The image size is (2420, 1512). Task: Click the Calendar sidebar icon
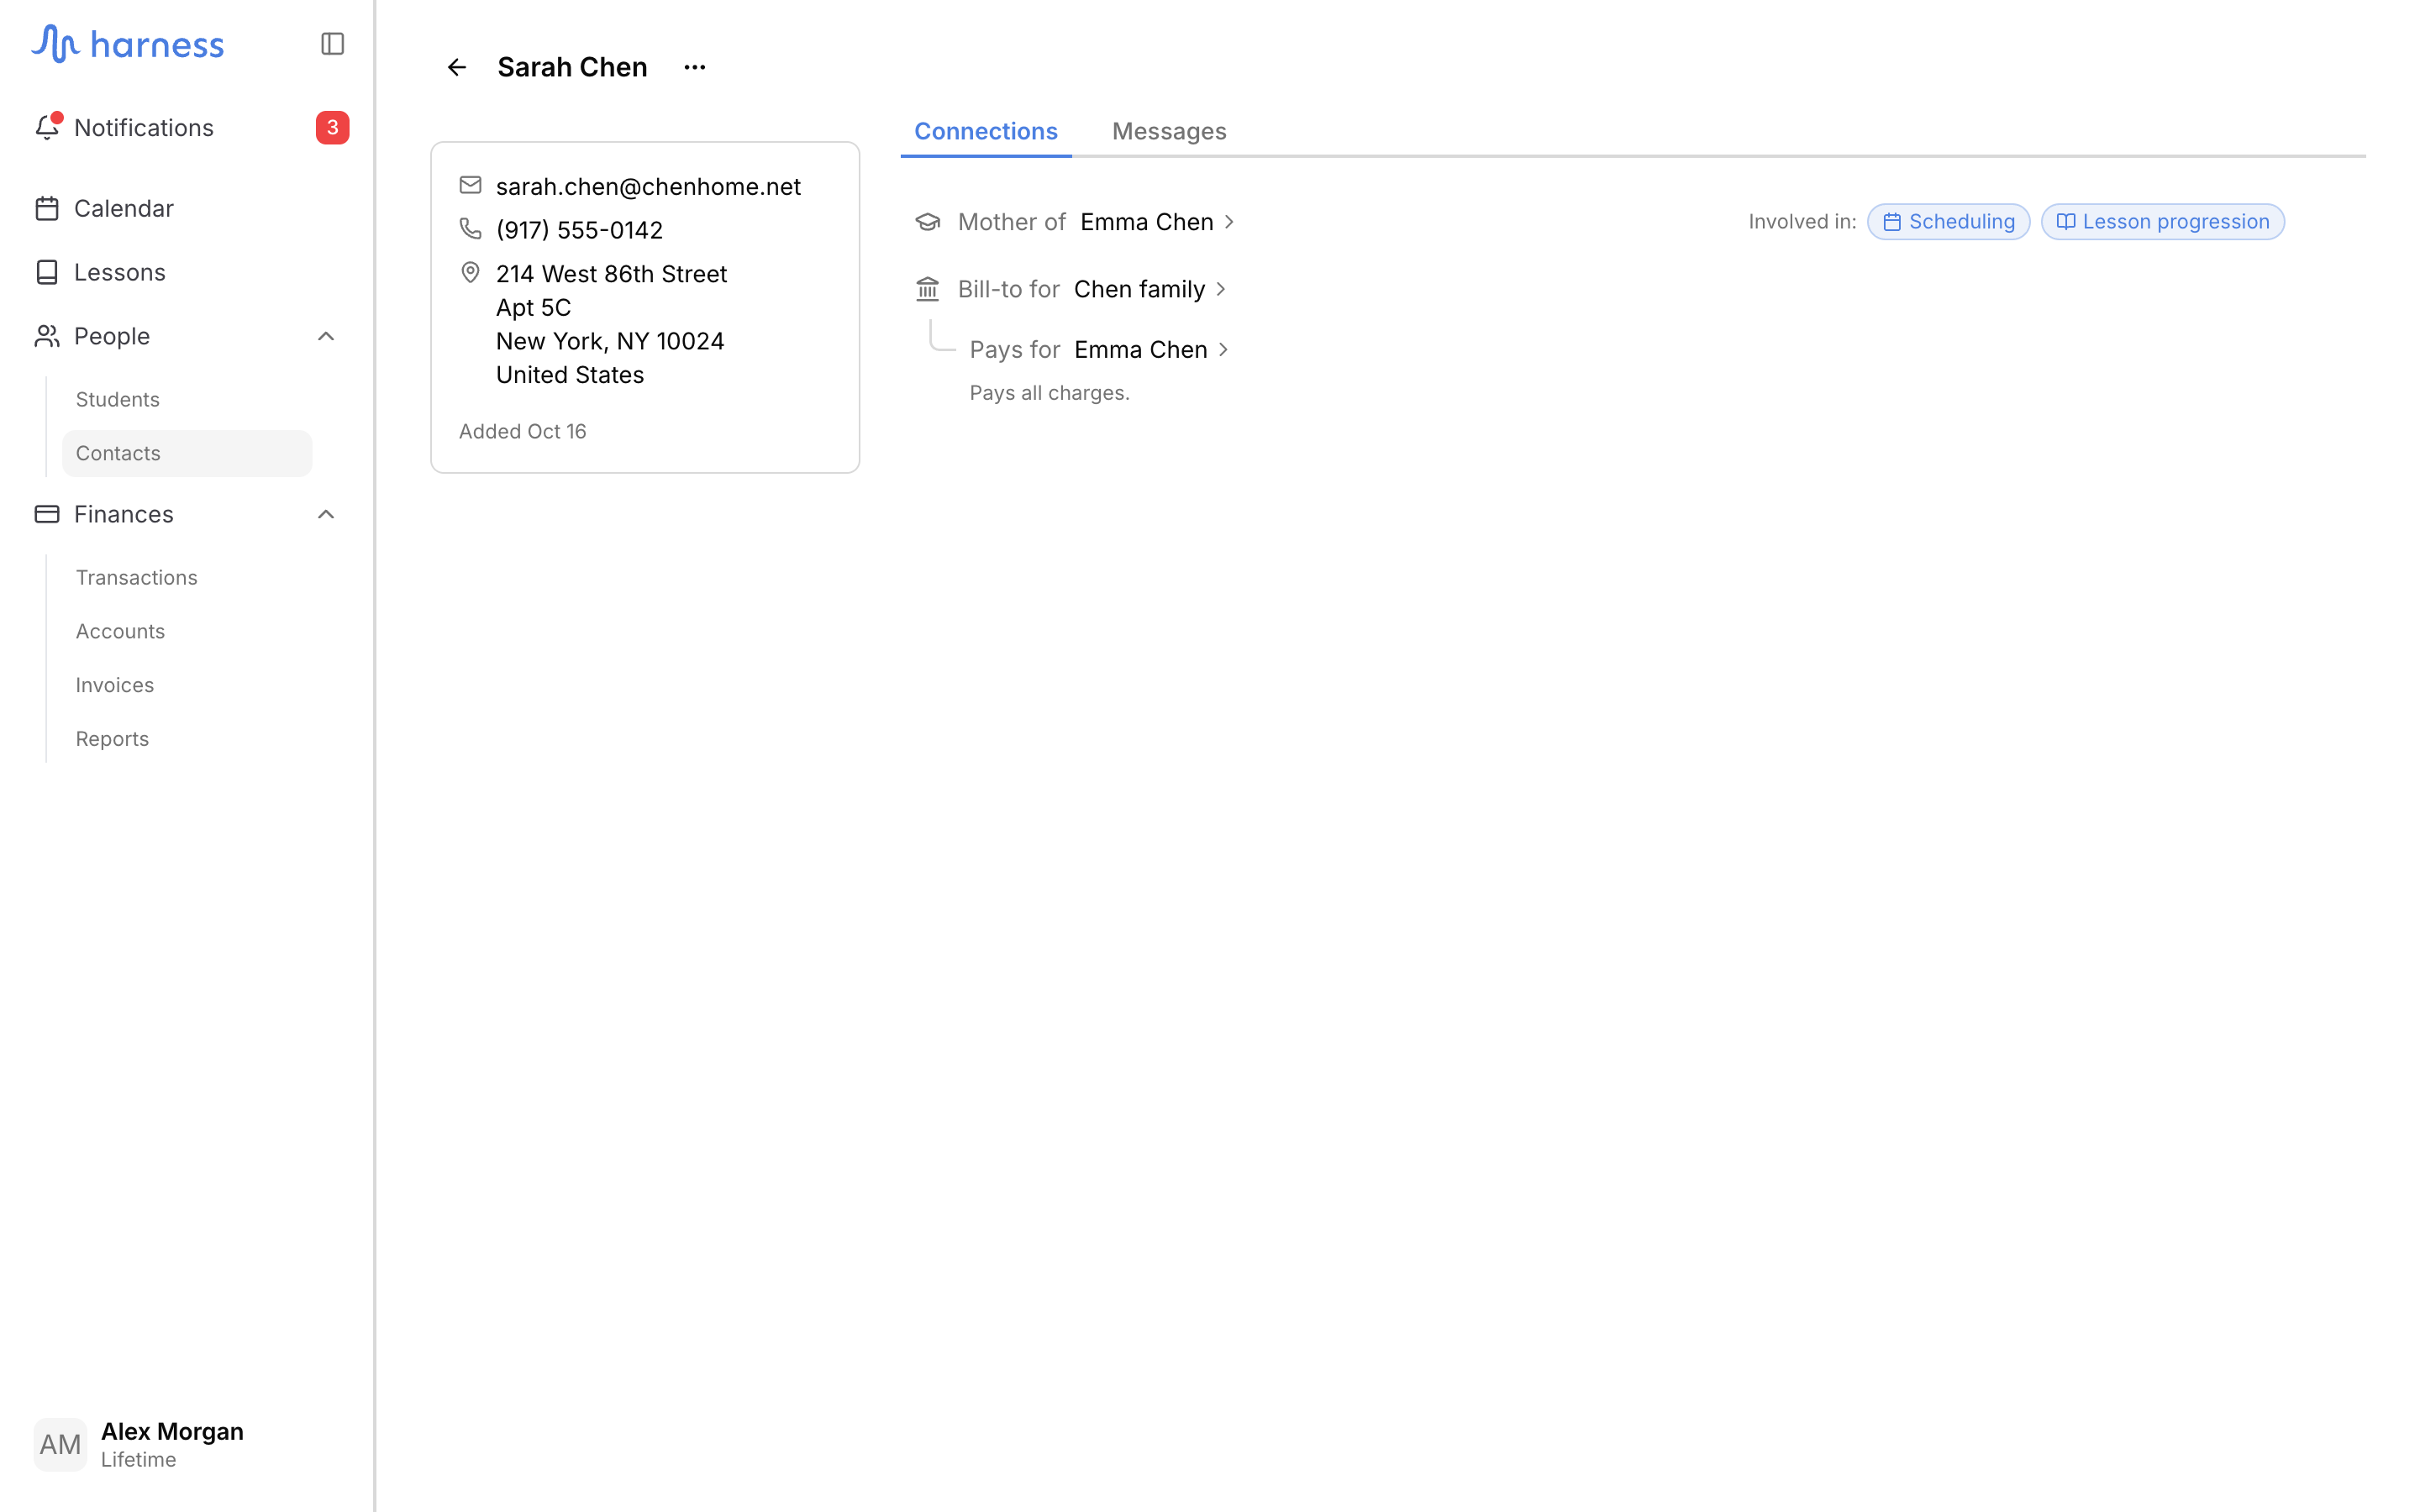[47, 208]
